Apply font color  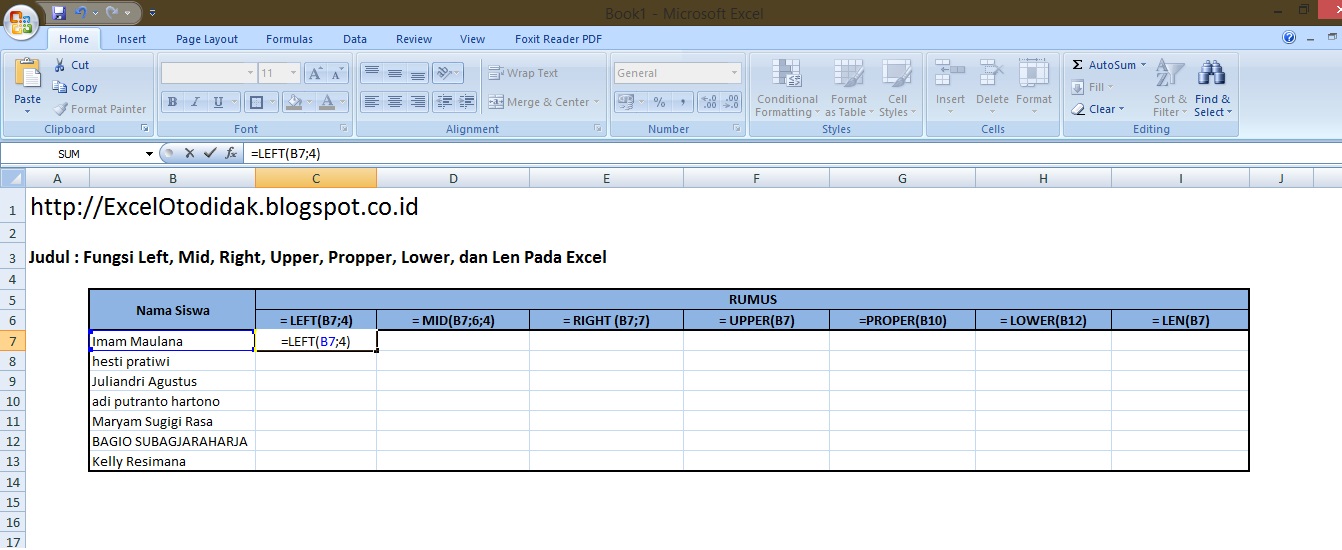[x=326, y=102]
